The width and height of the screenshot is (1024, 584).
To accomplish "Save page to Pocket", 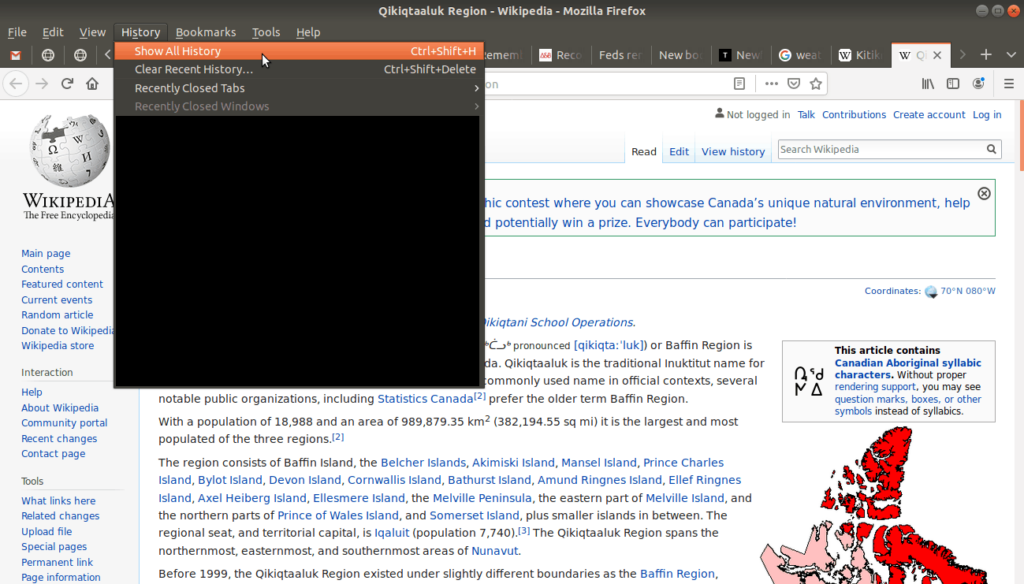I will pos(793,84).
